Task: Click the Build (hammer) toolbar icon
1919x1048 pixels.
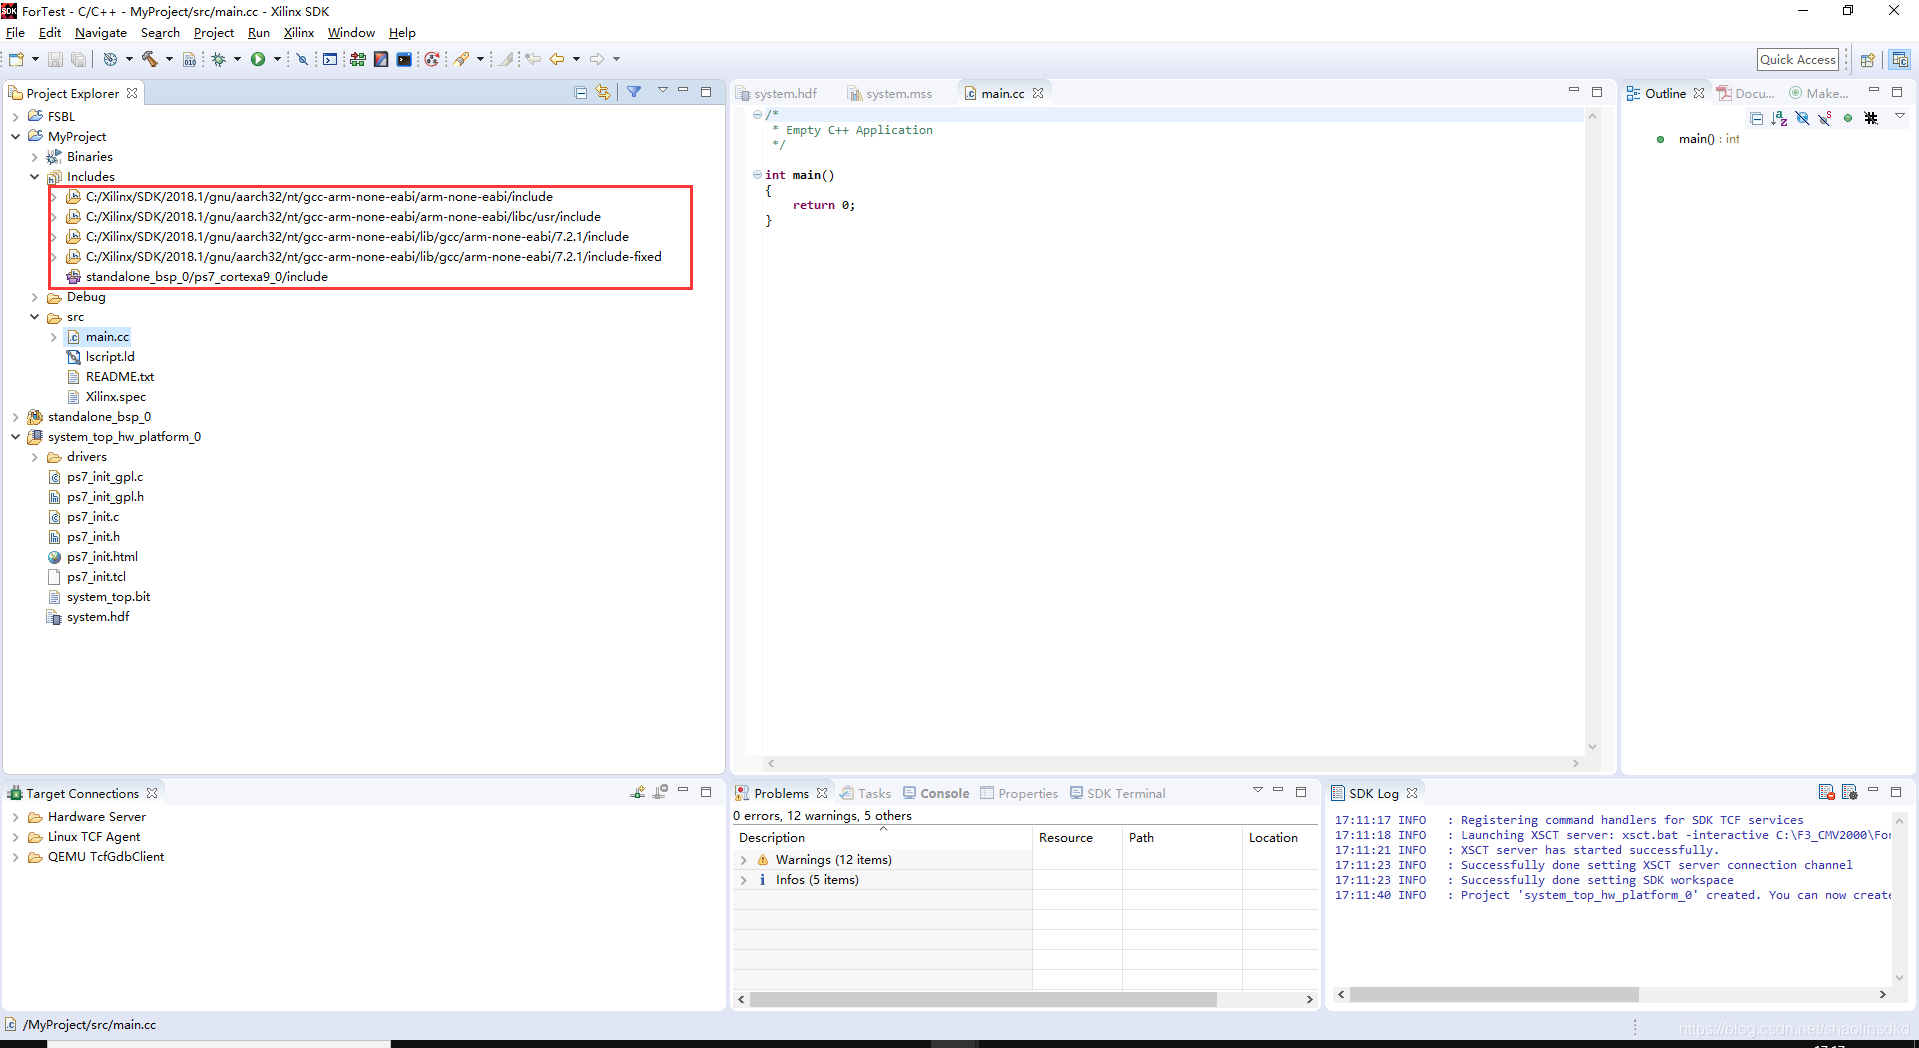Action: click(149, 60)
